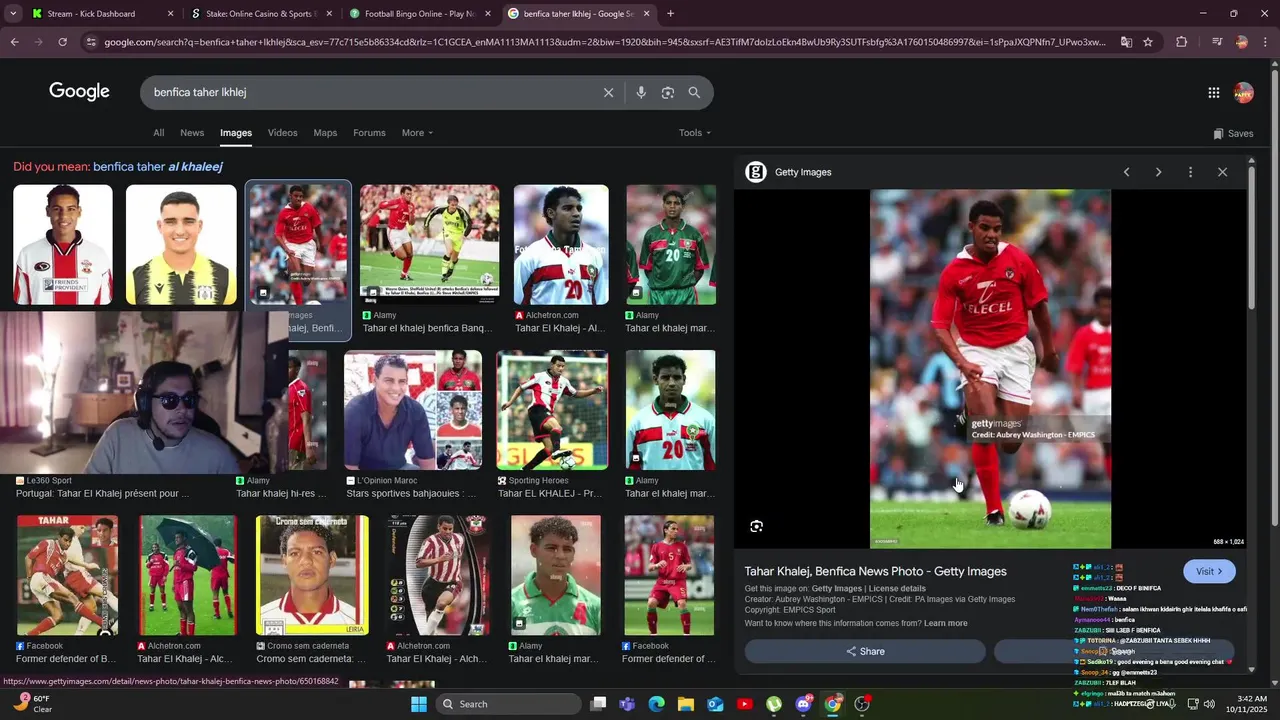The image size is (1280, 720).
Task: Reload the page in Chrome
Action: tap(62, 42)
